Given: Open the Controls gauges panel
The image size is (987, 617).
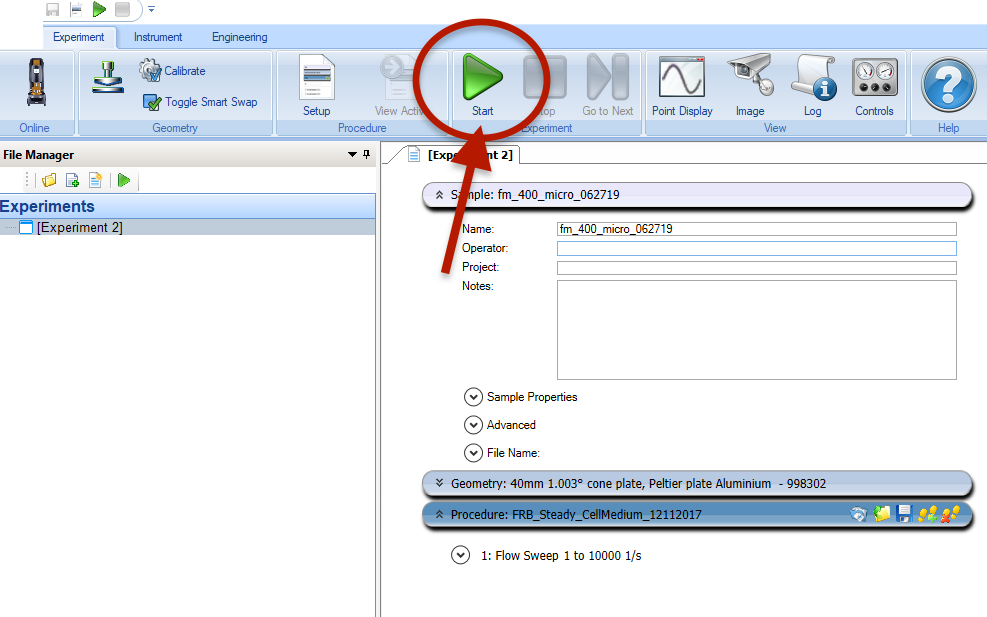Looking at the screenshot, I should coord(874,85).
